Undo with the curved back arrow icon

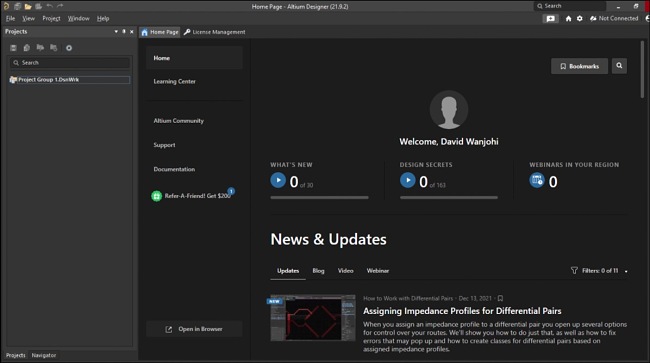(50, 6)
